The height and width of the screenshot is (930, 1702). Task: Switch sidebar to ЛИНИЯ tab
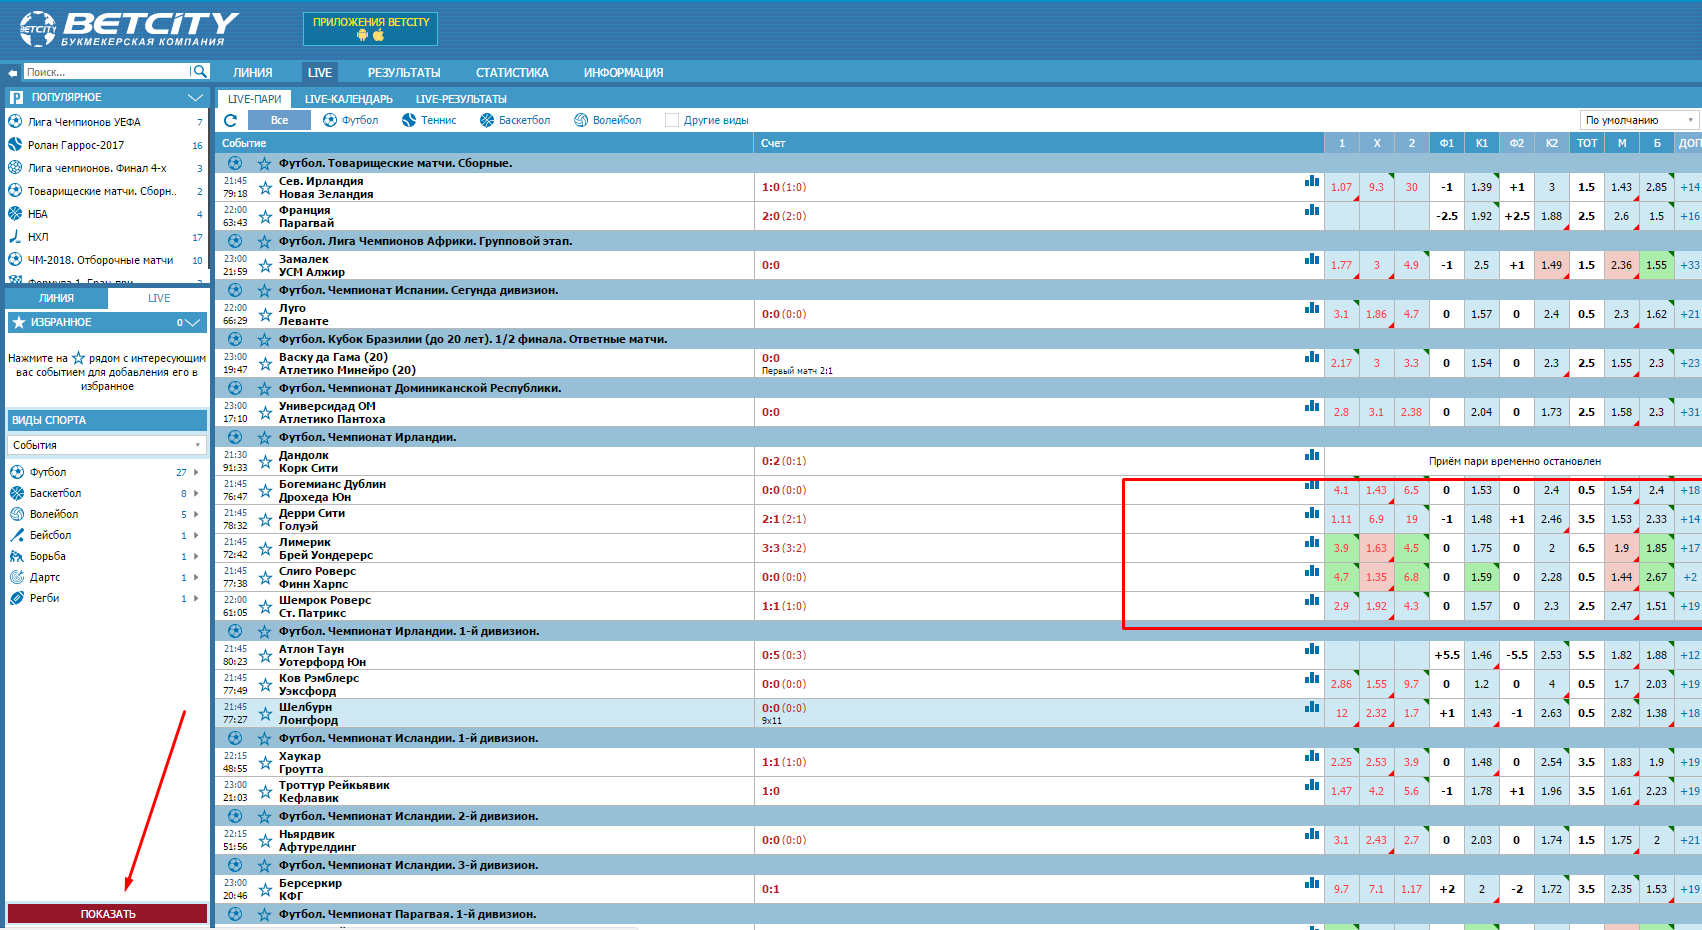pyautogui.click(x=56, y=298)
